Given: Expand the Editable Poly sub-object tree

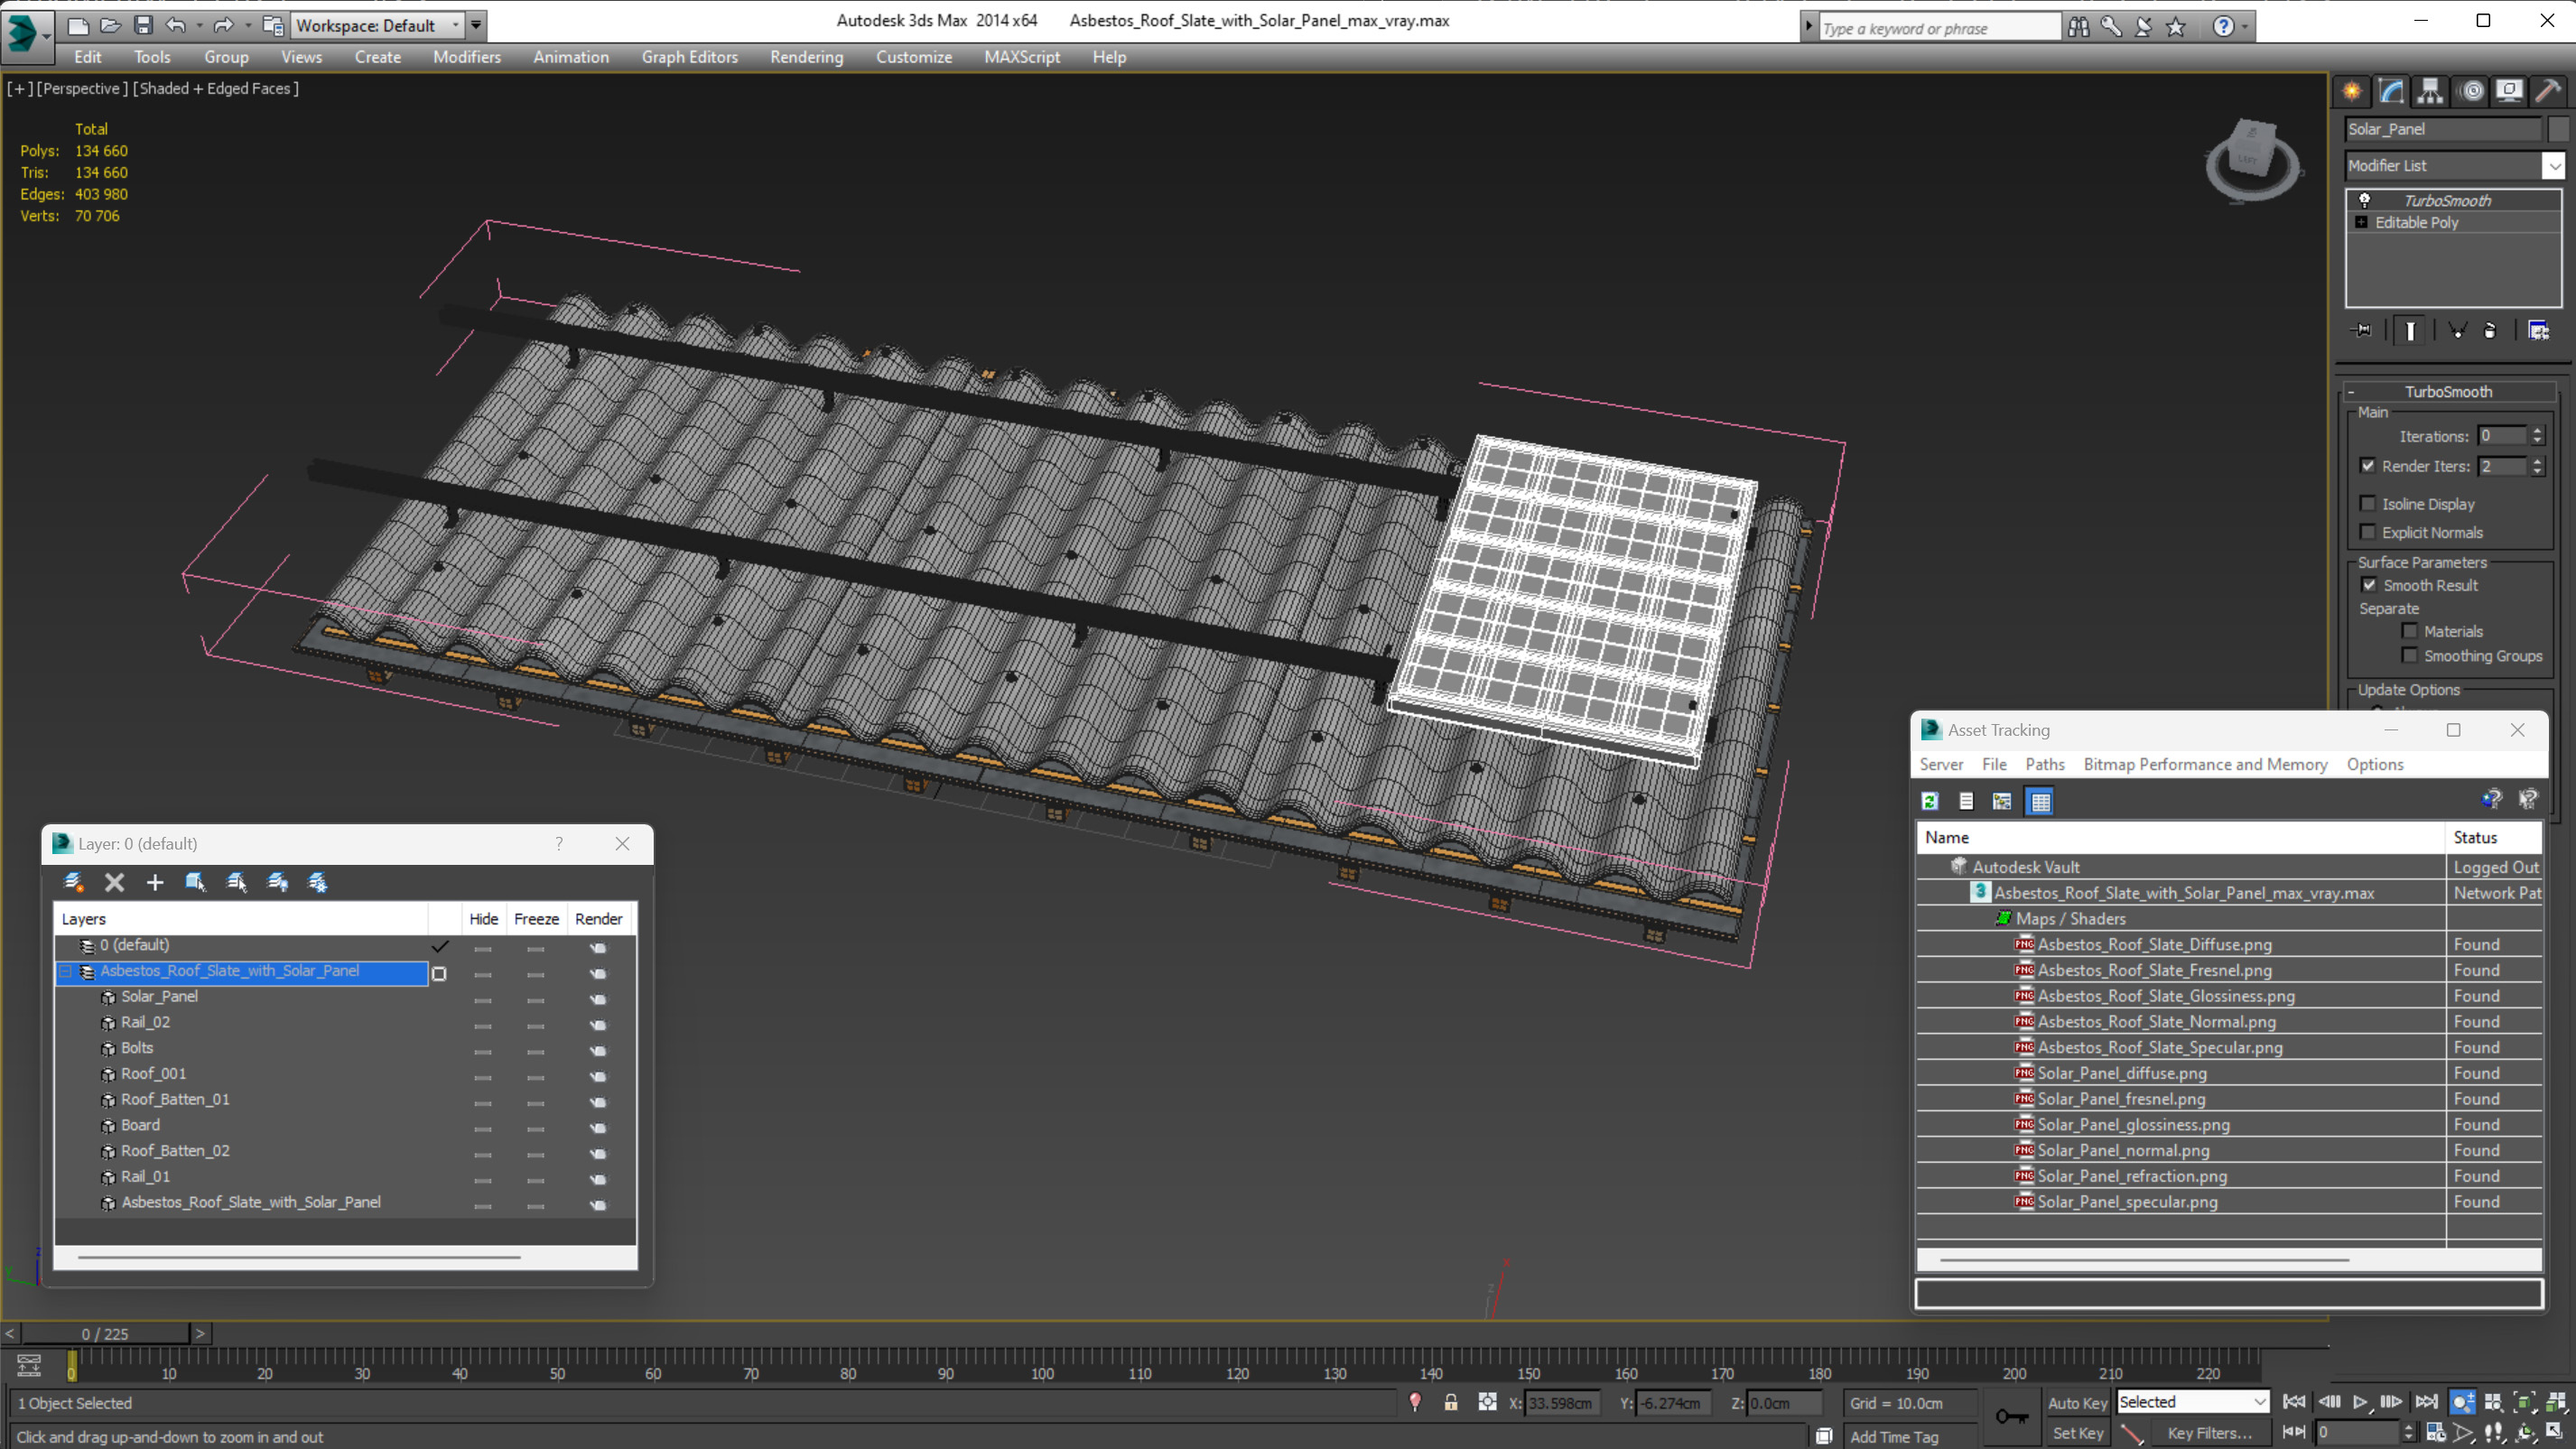Looking at the screenshot, I should (x=2362, y=222).
